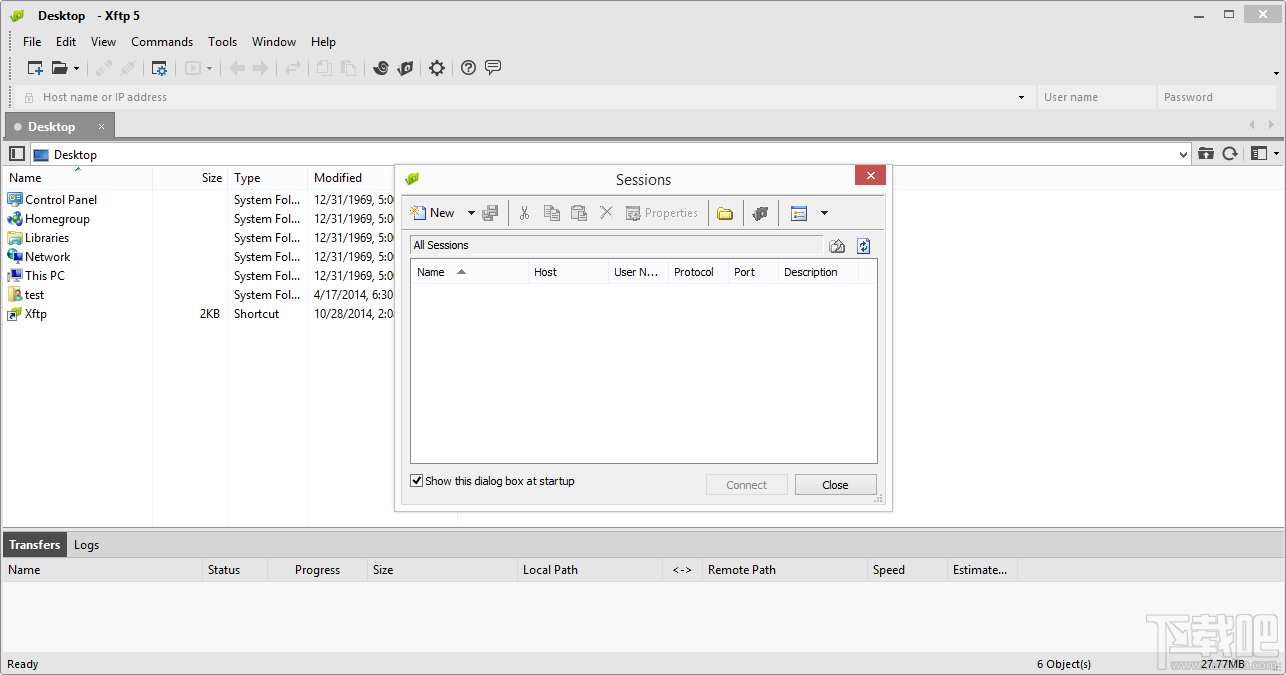Uncheck Show this dialog box at startup
This screenshot has height=675, width=1286.
[416, 480]
